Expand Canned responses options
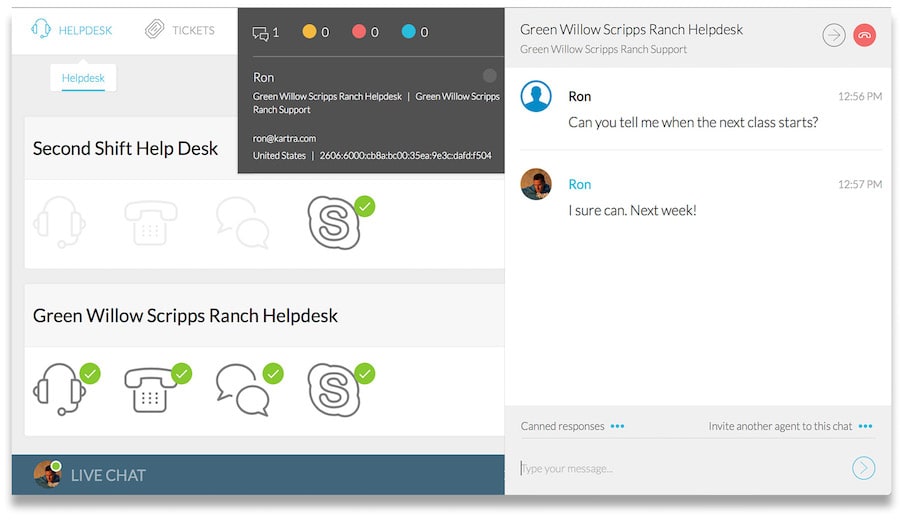This screenshot has width=900, height=525. [x=617, y=426]
